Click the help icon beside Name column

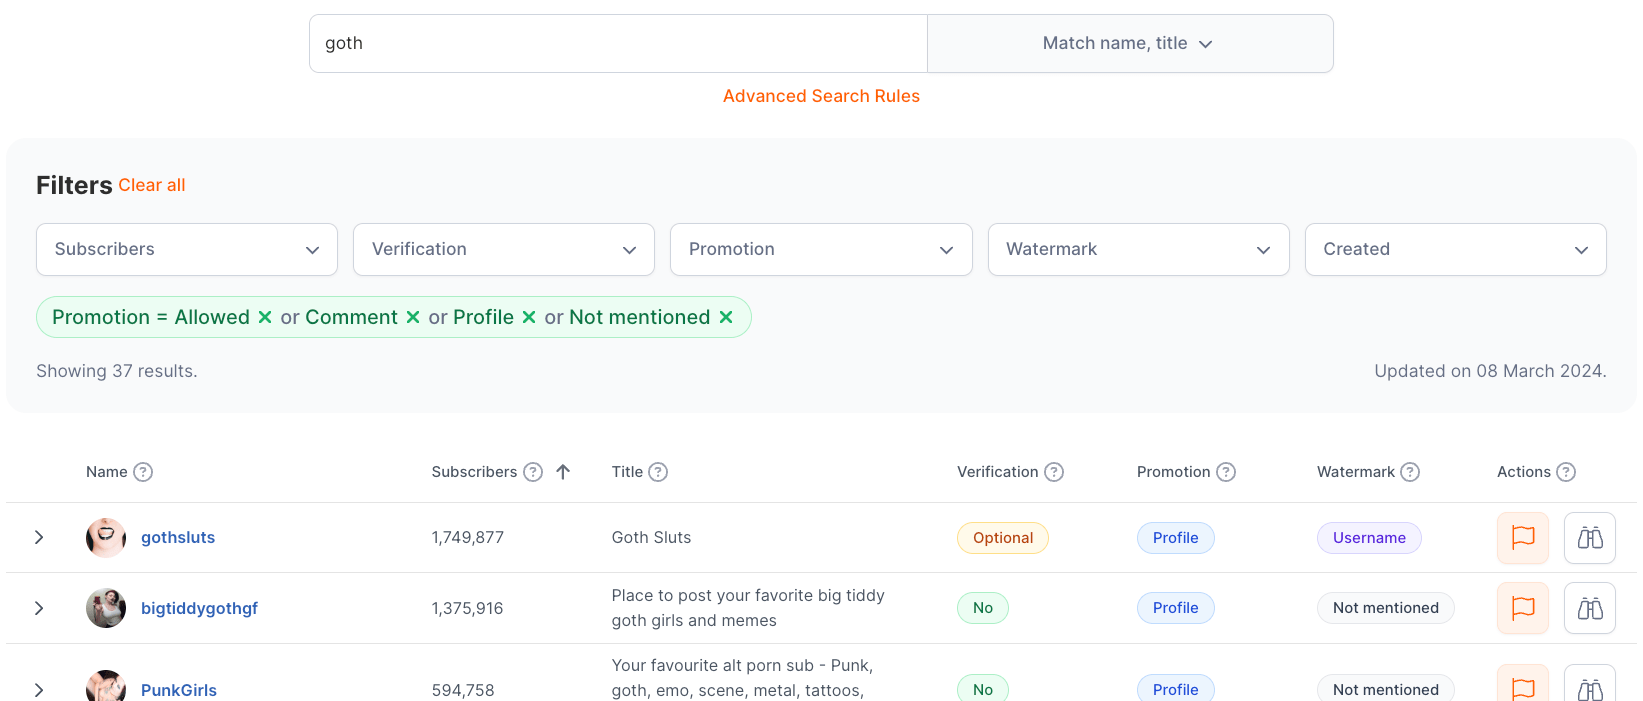pos(143,472)
